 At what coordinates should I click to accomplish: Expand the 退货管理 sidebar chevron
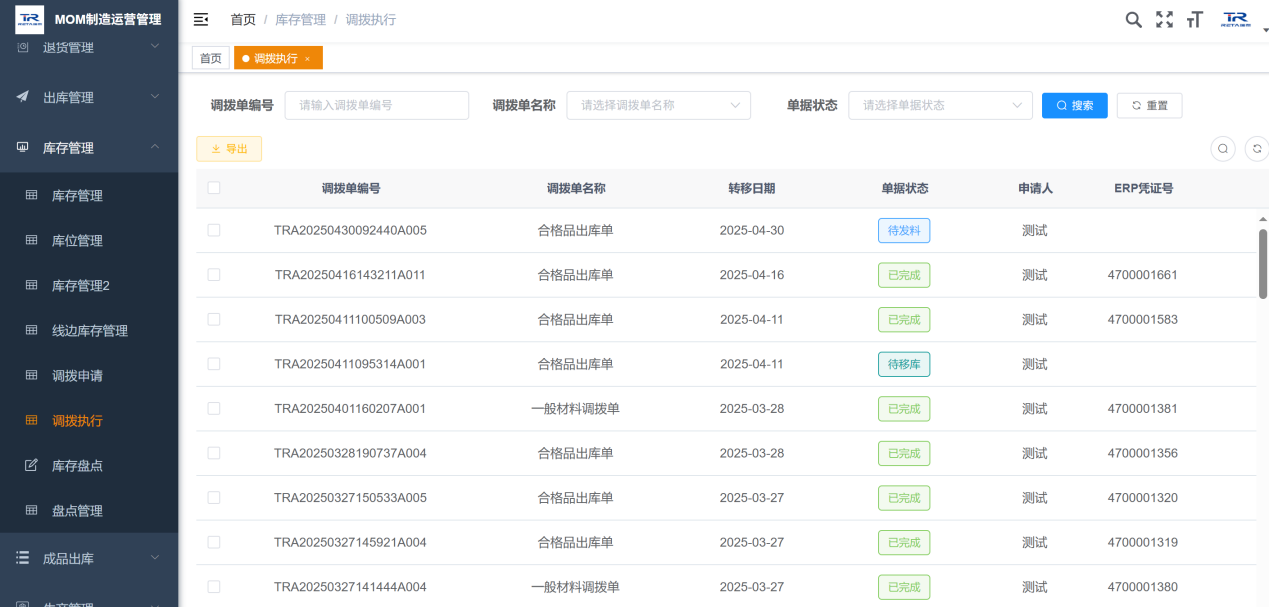pos(155,47)
